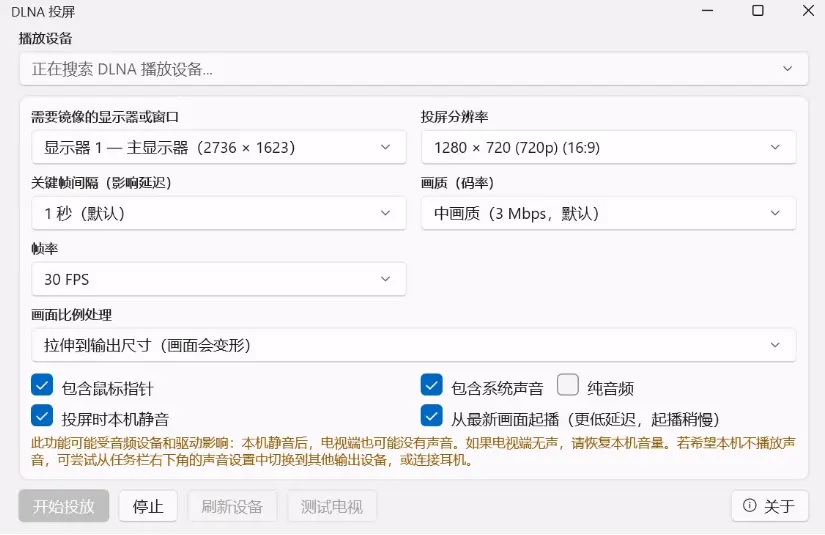
Task: Minimize the DLNA 投屏 window
Action: pyautogui.click(x=708, y=11)
